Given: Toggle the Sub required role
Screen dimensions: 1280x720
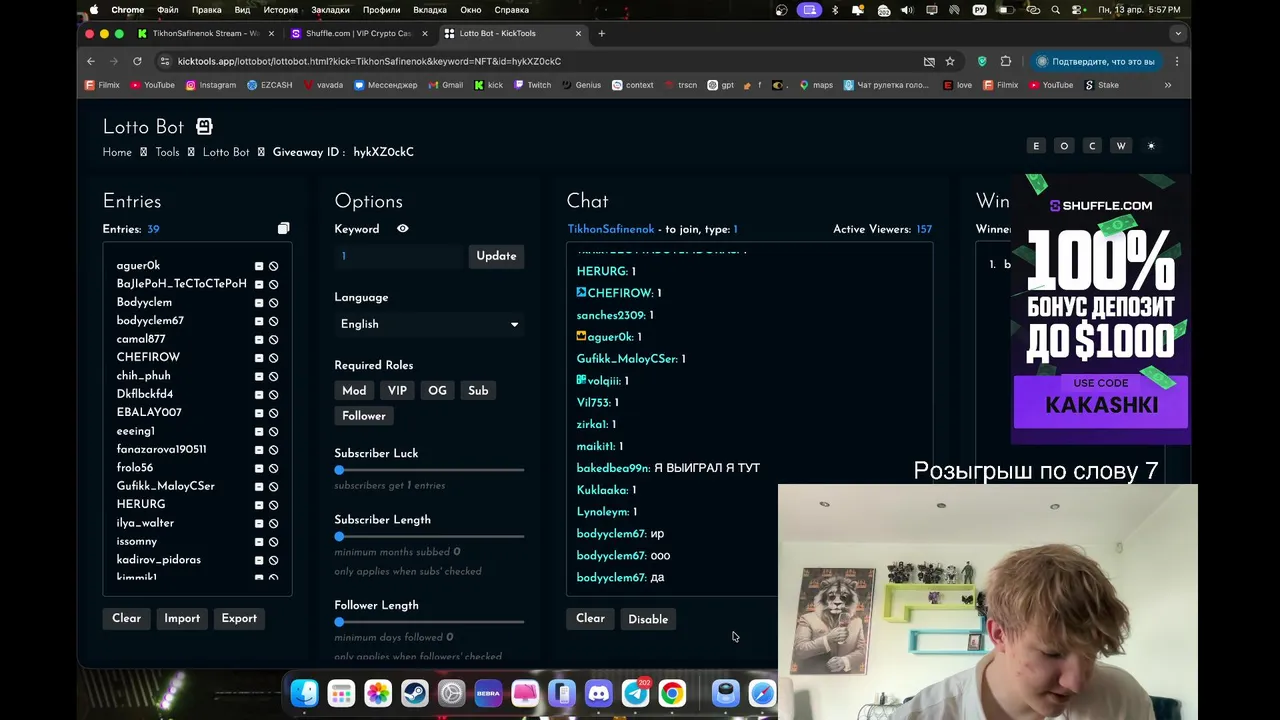Looking at the screenshot, I should (478, 391).
